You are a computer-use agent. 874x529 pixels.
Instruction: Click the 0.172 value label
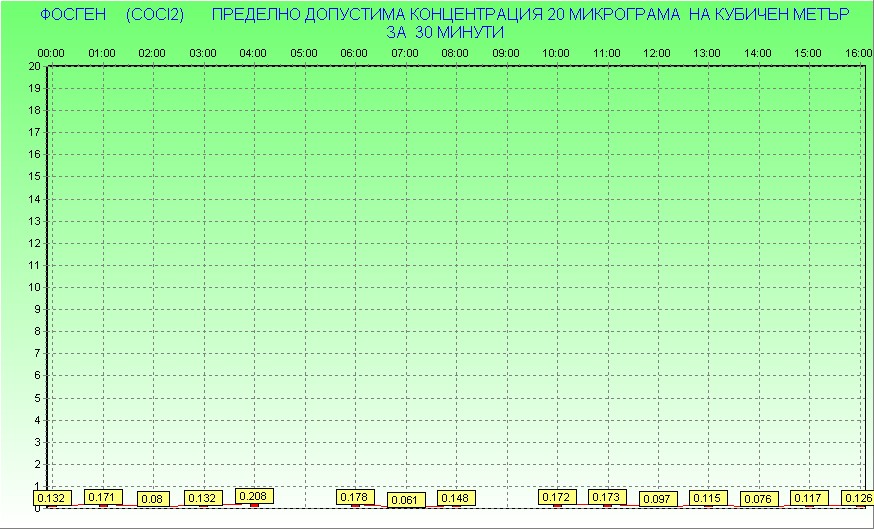[557, 497]
